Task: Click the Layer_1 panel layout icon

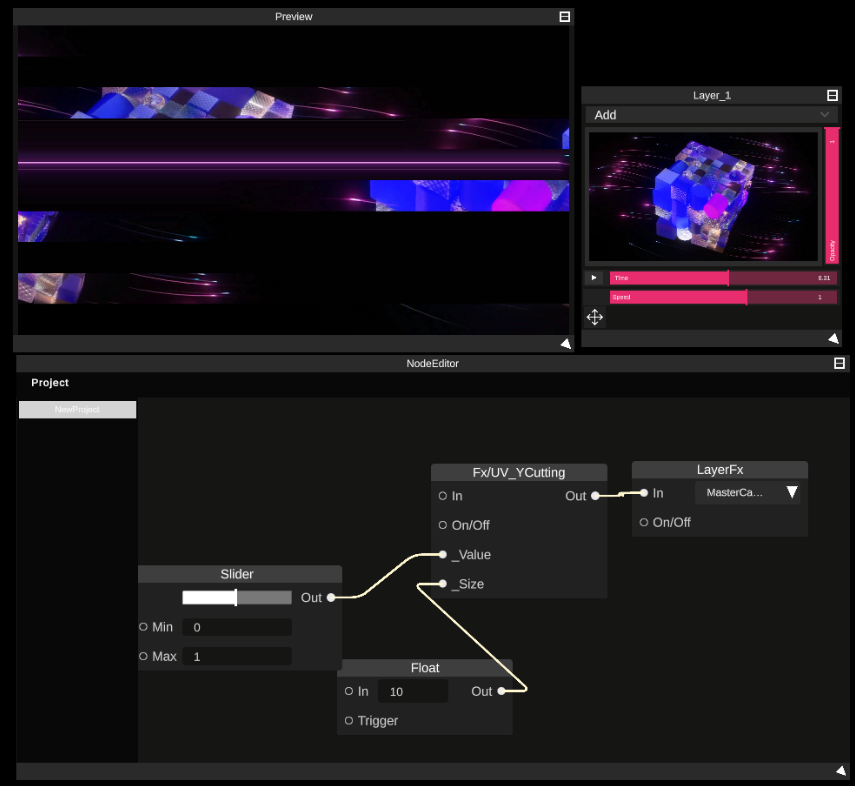Action: pos(832,95)
